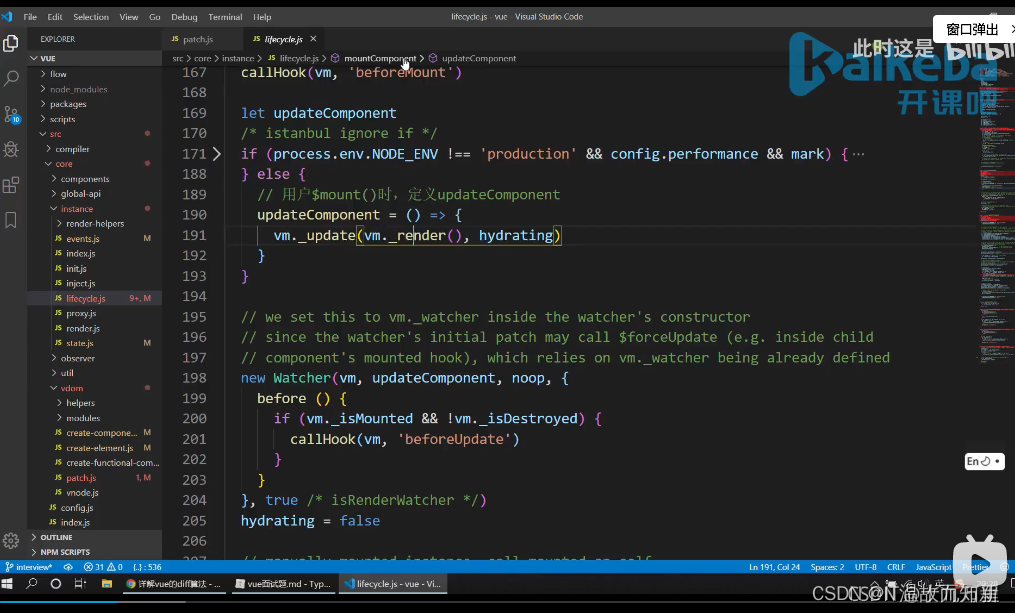Screen dimensions: 1015x613
Task: Switch to the Chrome taskbar window
Action: coord(173,583)
